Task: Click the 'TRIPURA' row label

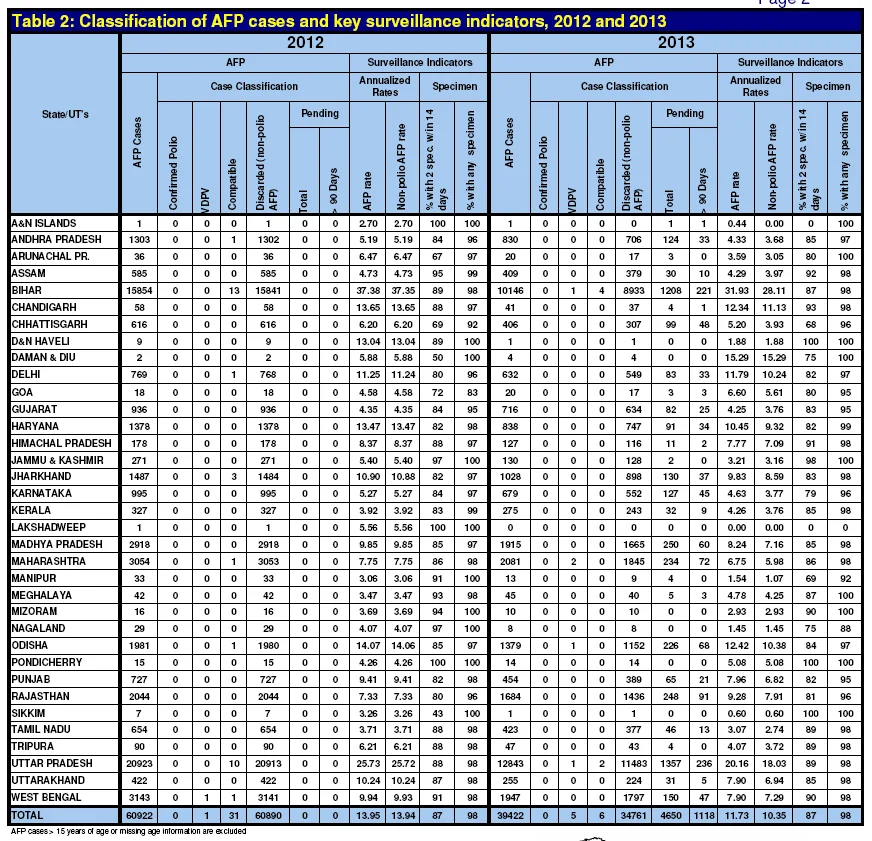Action: [x=32, y=746]
